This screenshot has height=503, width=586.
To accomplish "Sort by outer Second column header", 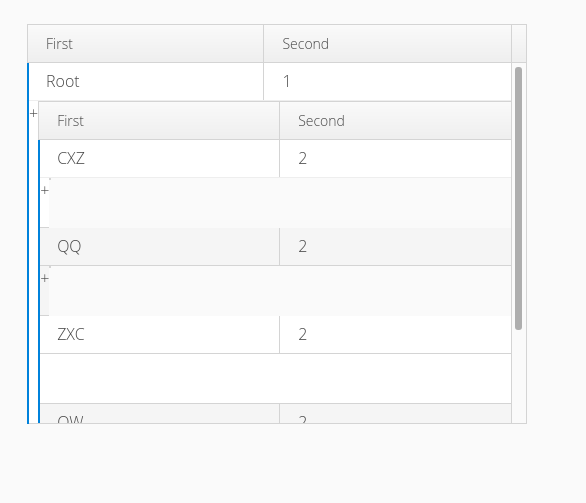I will (388, 44).
